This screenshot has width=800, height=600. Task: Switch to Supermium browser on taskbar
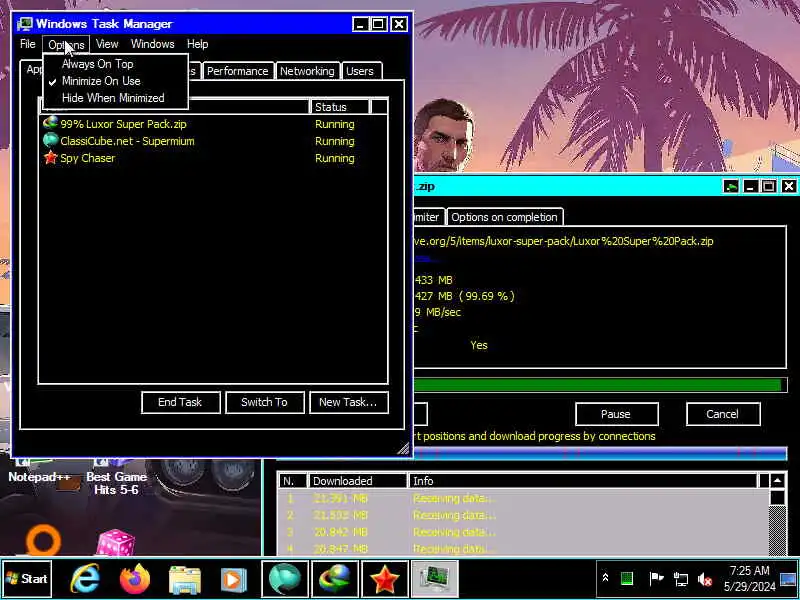click(285, 579)
